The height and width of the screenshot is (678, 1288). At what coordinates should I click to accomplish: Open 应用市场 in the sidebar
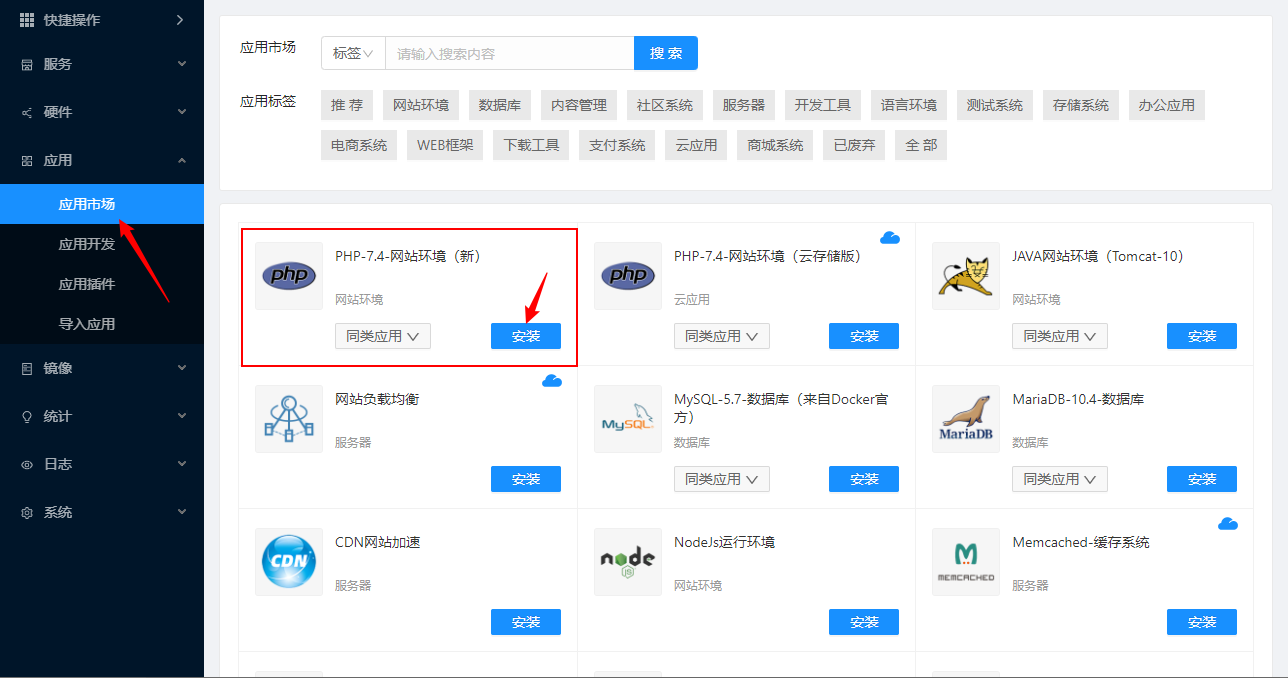tap(102, 204)
